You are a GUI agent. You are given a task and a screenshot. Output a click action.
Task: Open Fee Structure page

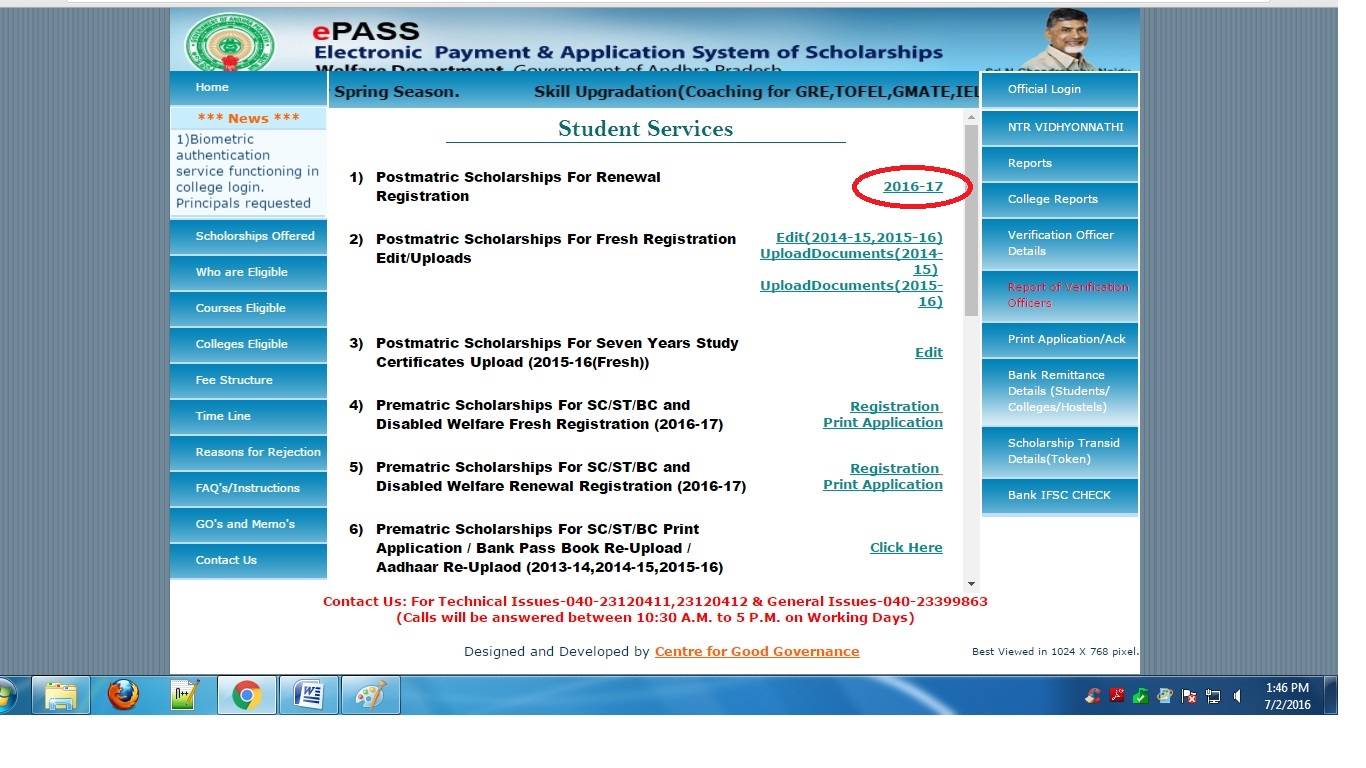pyautogui.click(x=248, y=381)
